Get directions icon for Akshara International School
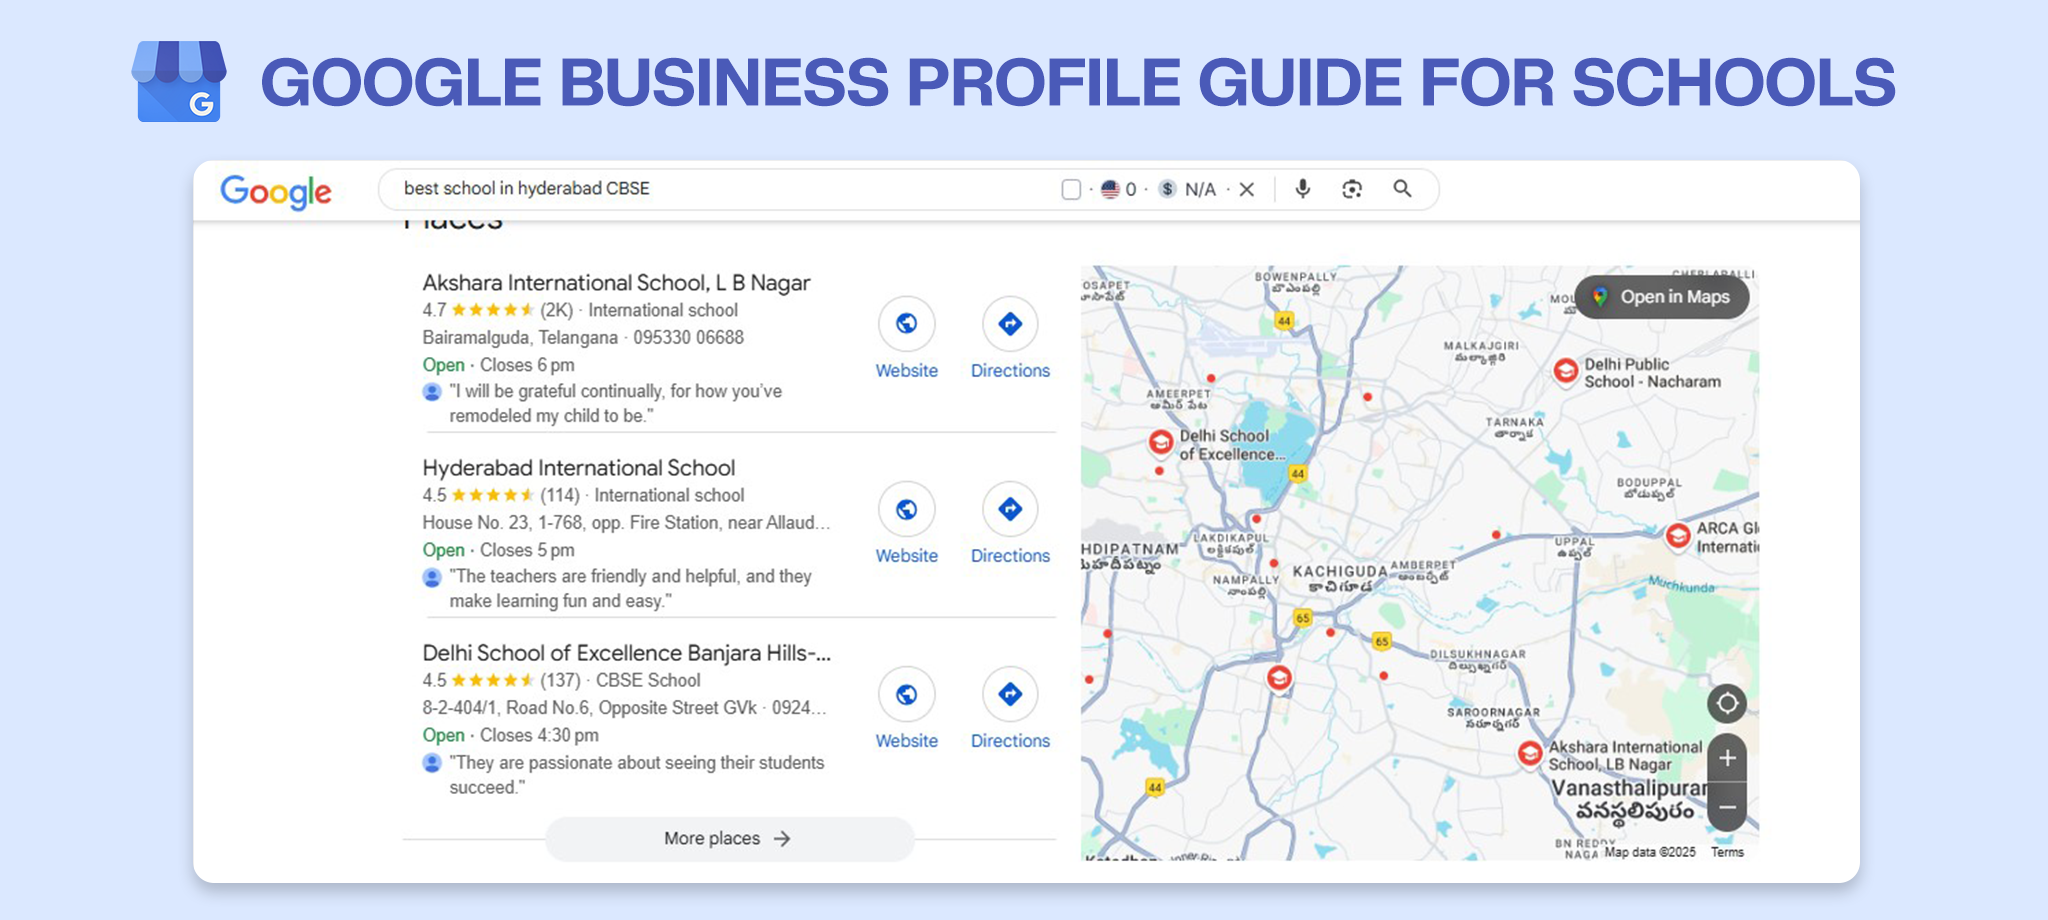 (1010, 324)
